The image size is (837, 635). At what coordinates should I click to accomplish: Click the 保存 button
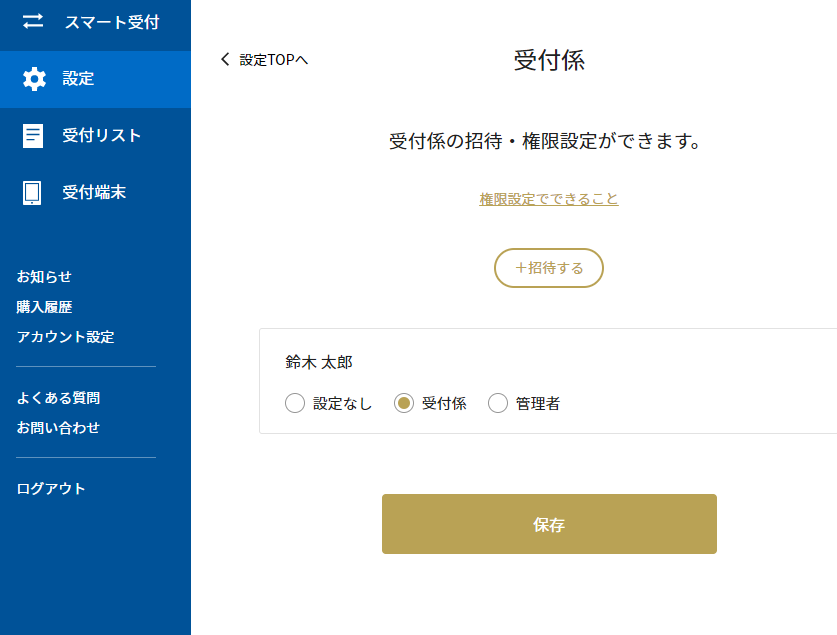pyautogui.click(x=549, y=524)
